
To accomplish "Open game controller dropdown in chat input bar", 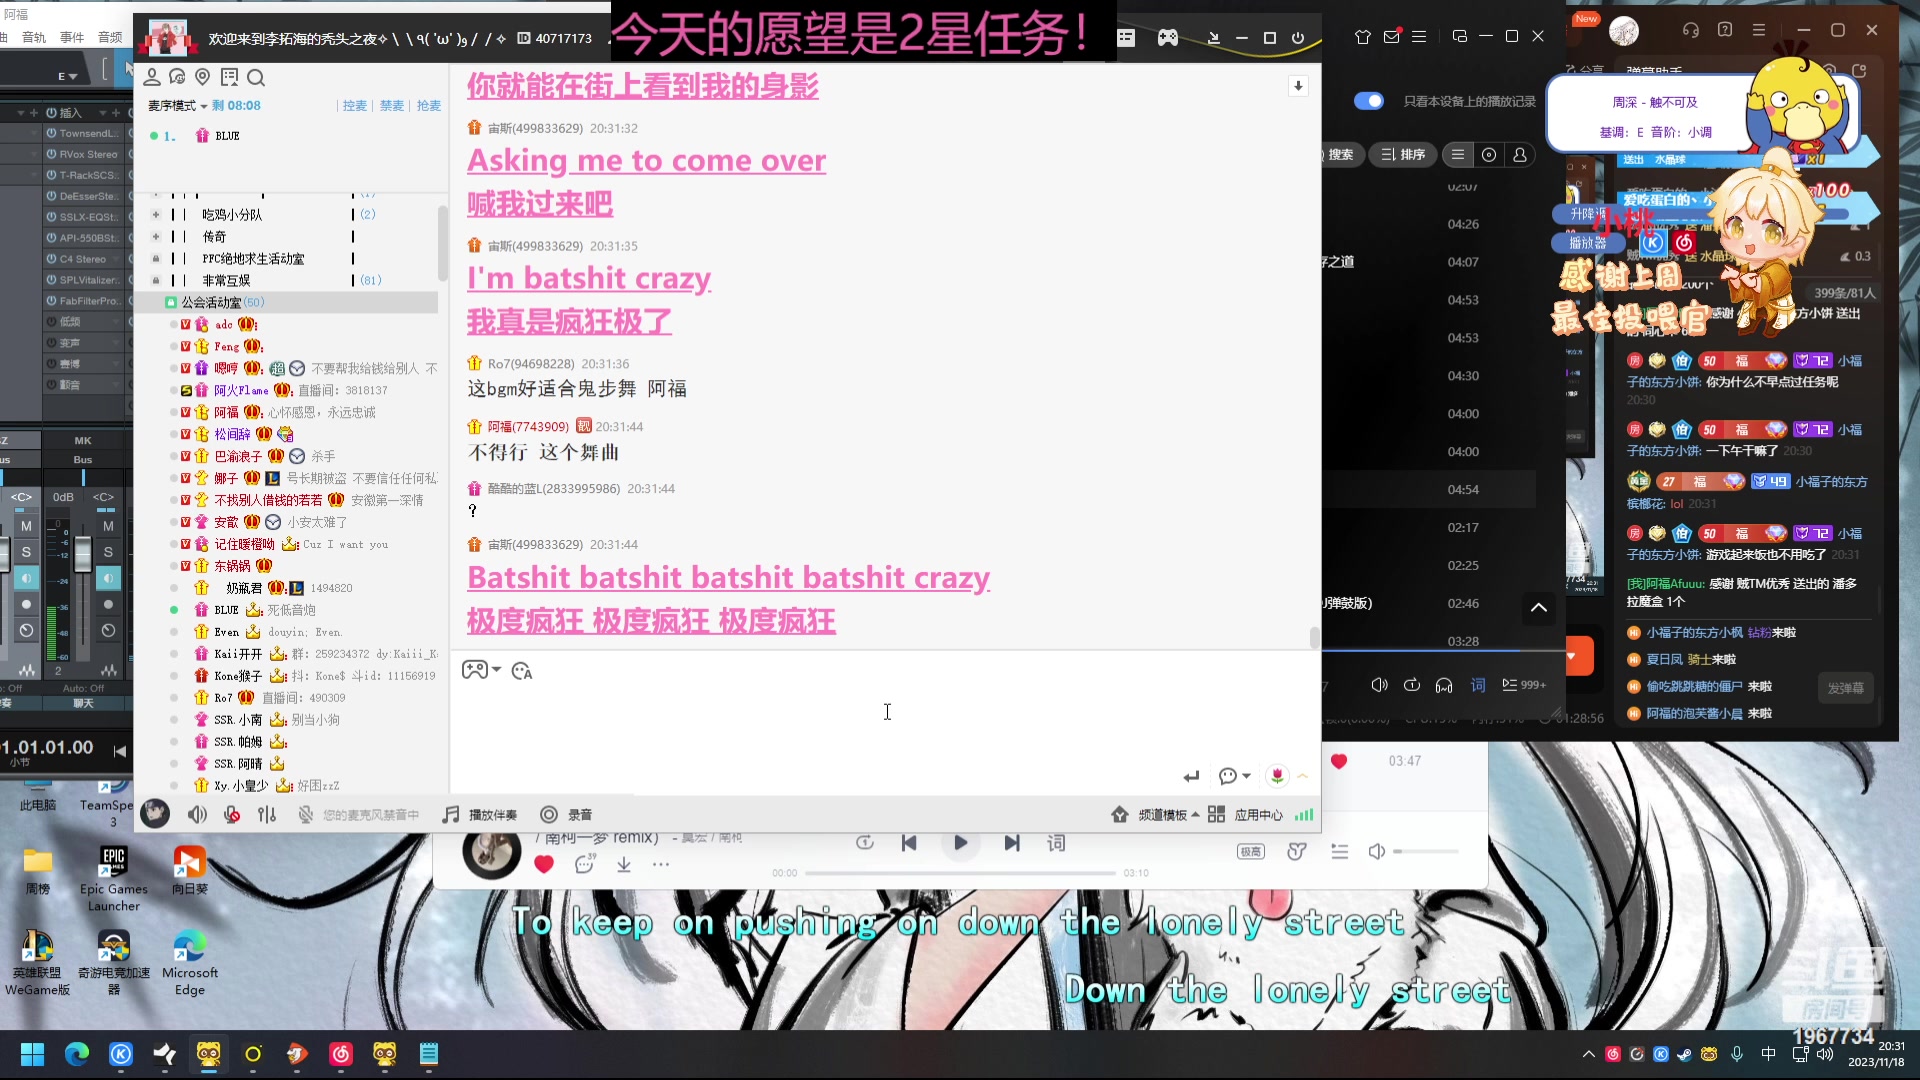I will pyautogui.click(x=480, y=670).
